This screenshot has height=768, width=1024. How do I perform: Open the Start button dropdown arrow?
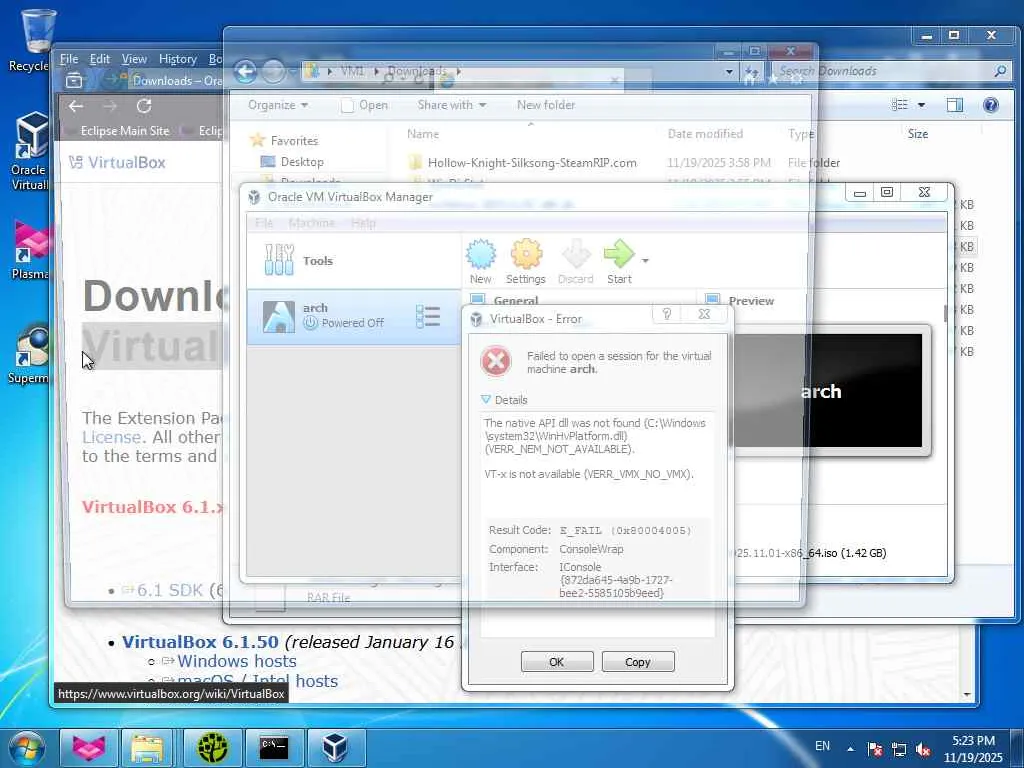[645, 261]
